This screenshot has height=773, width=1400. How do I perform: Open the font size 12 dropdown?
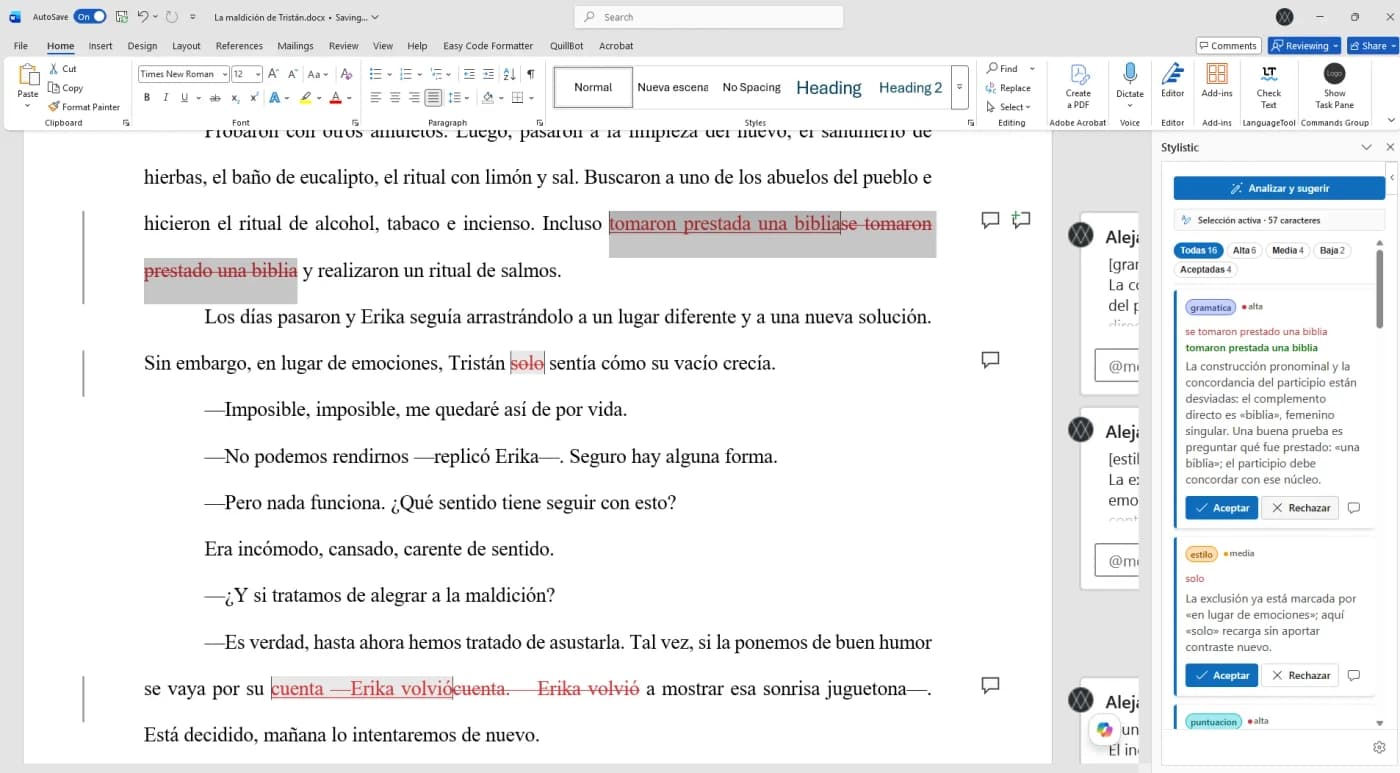pos(258,74)
